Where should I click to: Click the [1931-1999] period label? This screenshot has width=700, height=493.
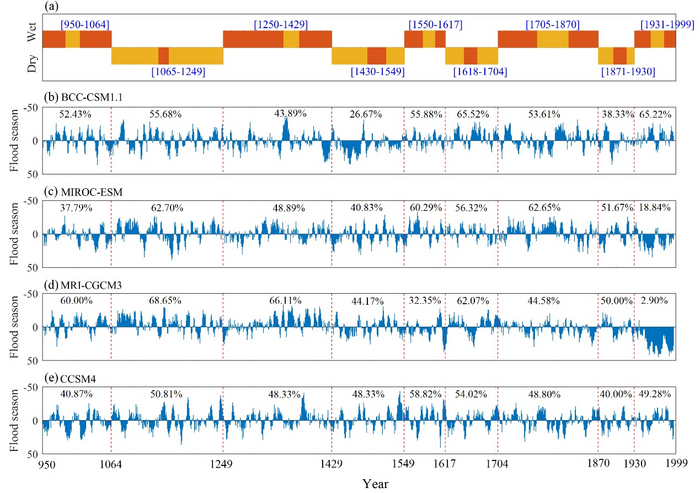[667, 24]
